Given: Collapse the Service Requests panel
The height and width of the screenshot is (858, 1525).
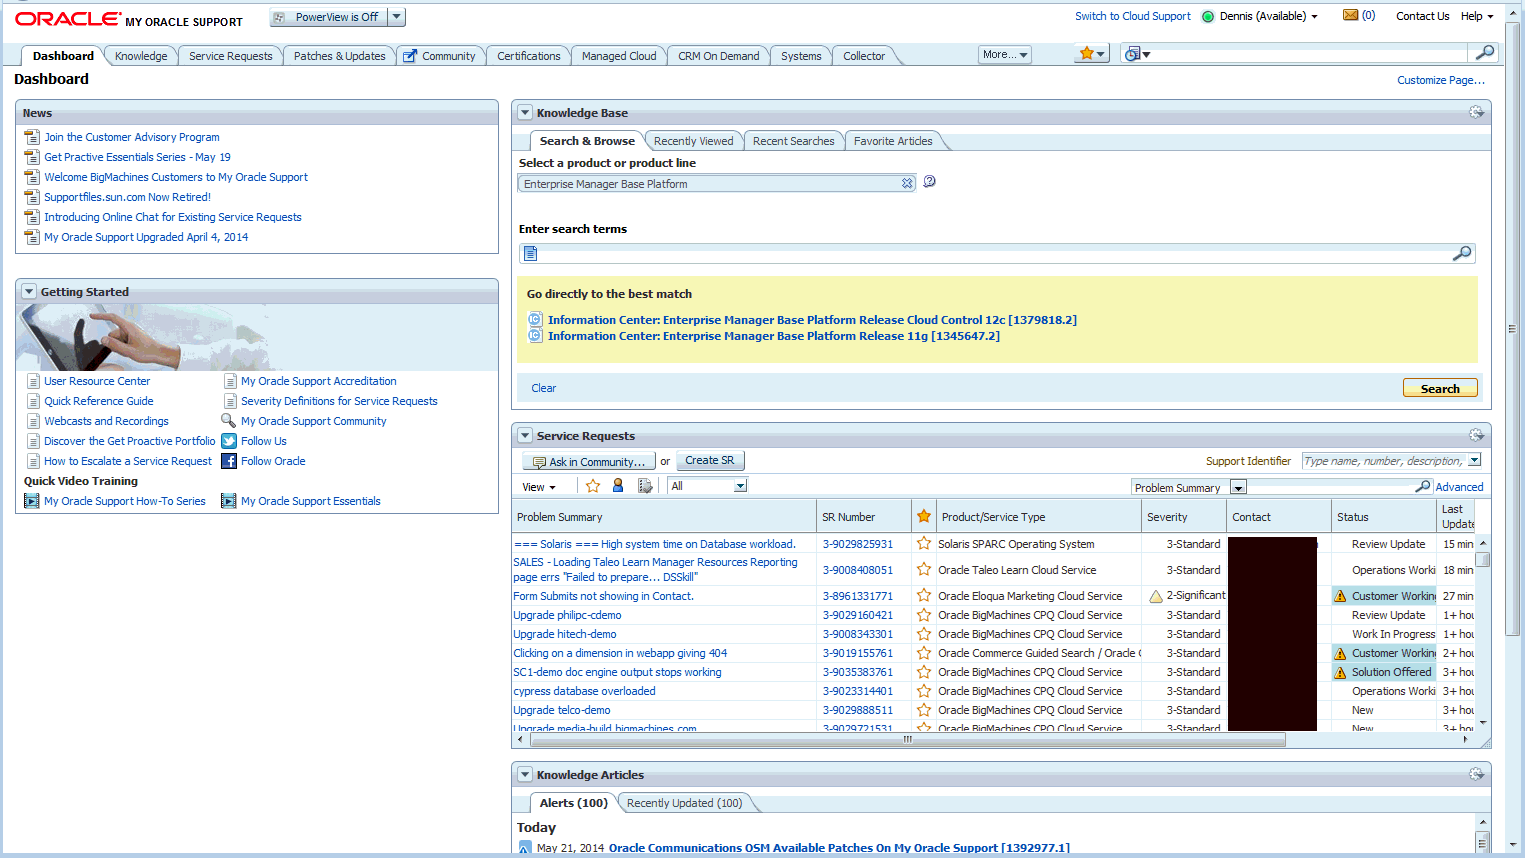Looking at the screenshot, I should [525, 436].
